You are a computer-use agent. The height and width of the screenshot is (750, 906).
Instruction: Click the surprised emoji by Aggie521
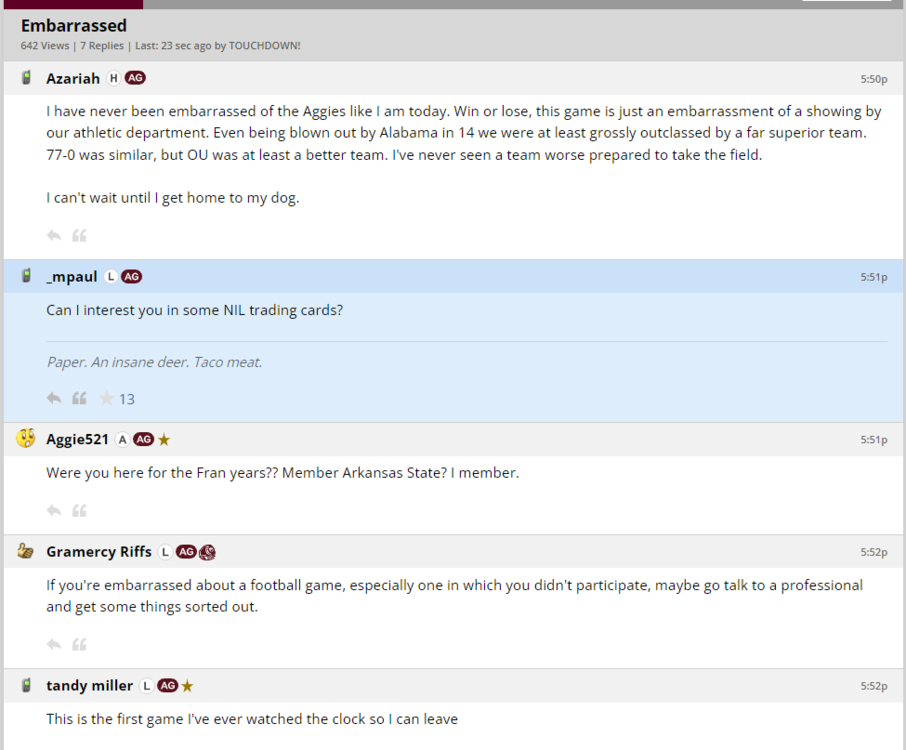tap(26, 438)
